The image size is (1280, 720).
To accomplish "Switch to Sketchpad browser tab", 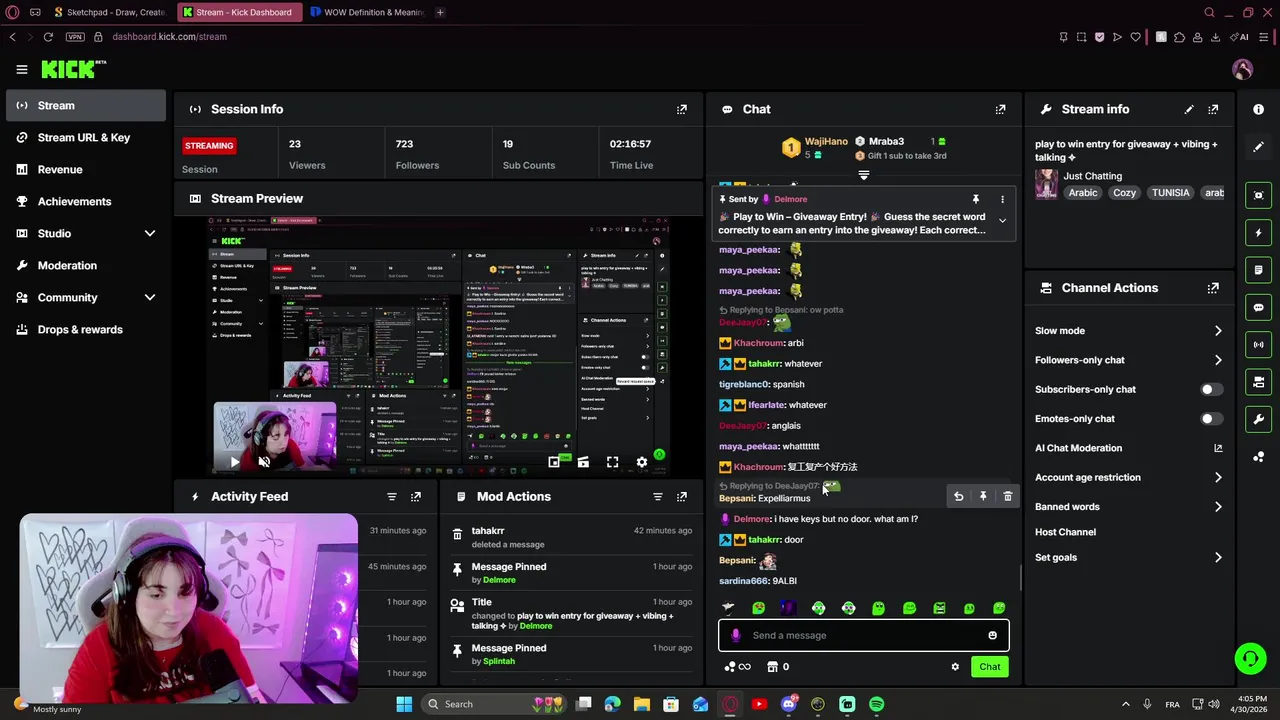I will (x=112, y=12).
